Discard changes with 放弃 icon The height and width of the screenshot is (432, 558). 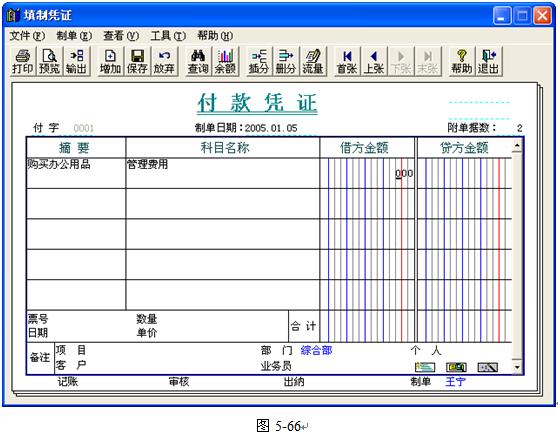[164, 61]
